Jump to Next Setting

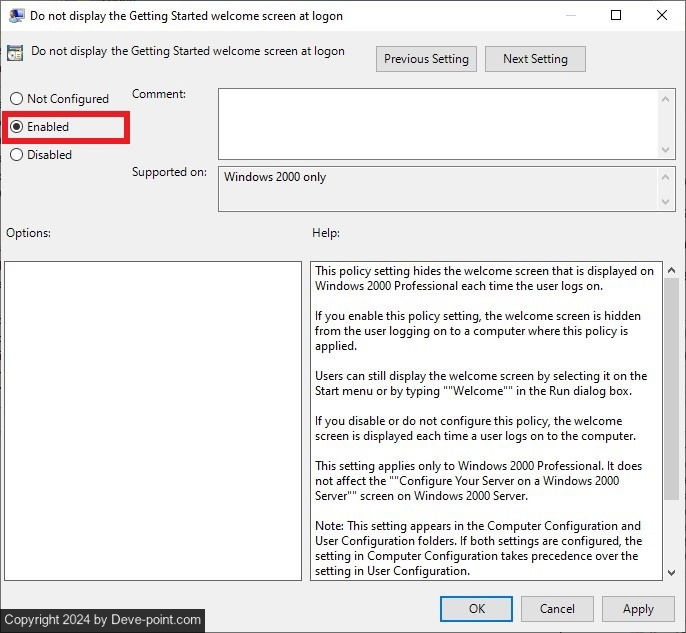click(535, 59)
